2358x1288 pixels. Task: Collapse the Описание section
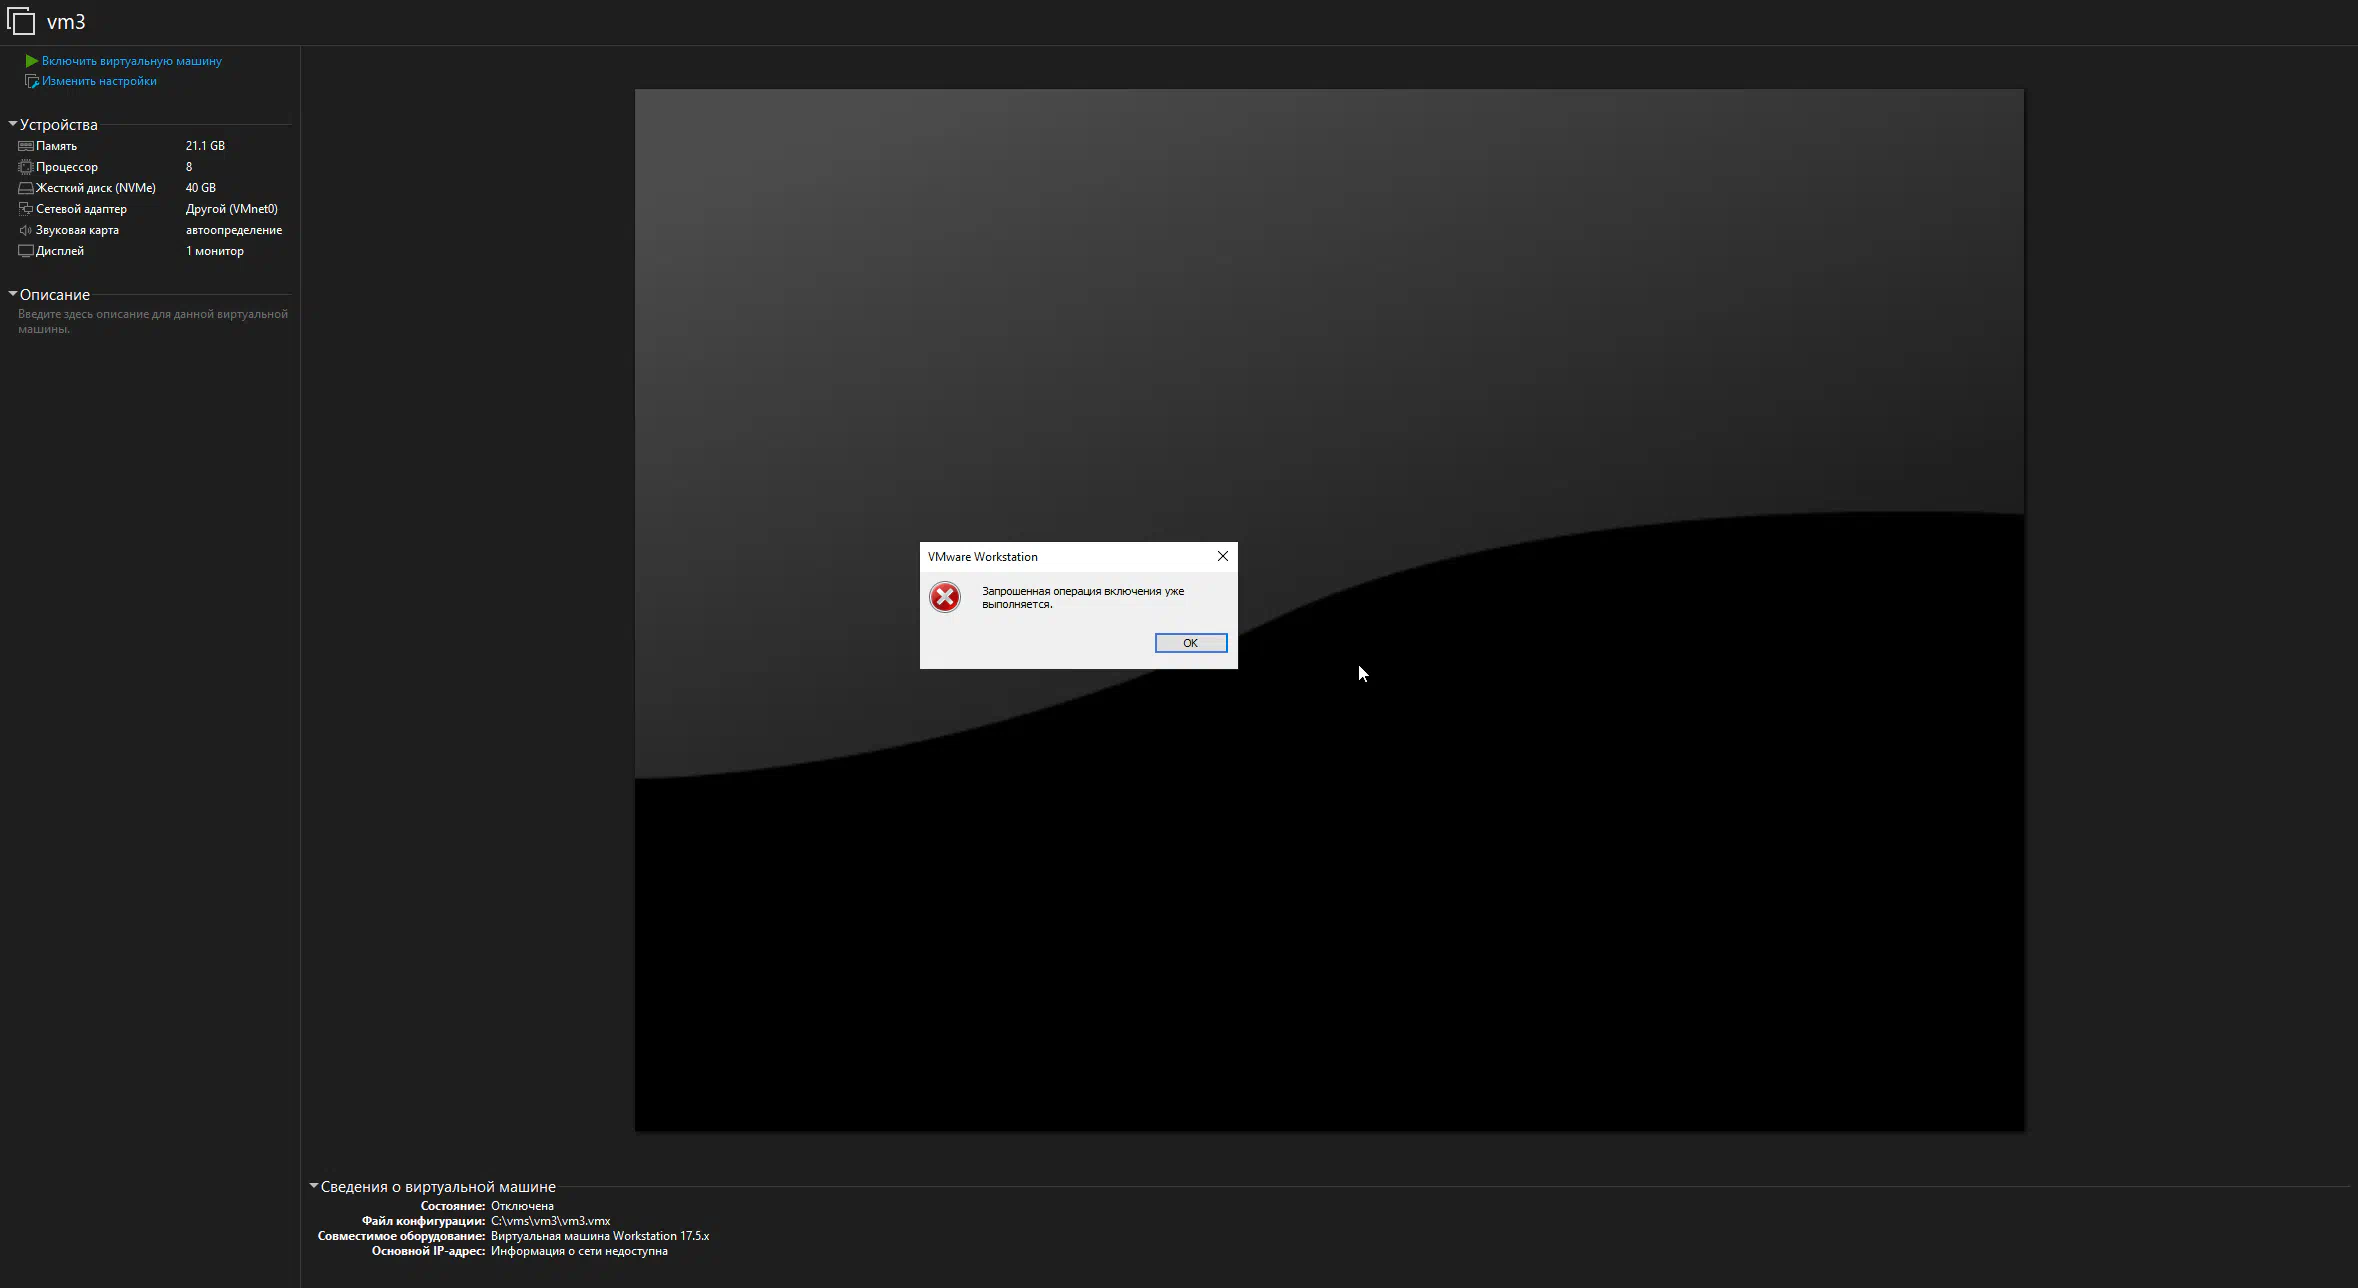(x=13, y=294)
